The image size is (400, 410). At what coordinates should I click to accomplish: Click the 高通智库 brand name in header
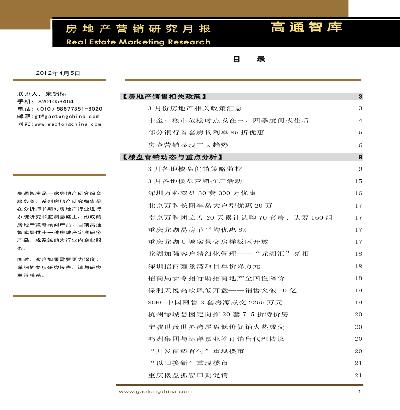(x=306, y=27)
